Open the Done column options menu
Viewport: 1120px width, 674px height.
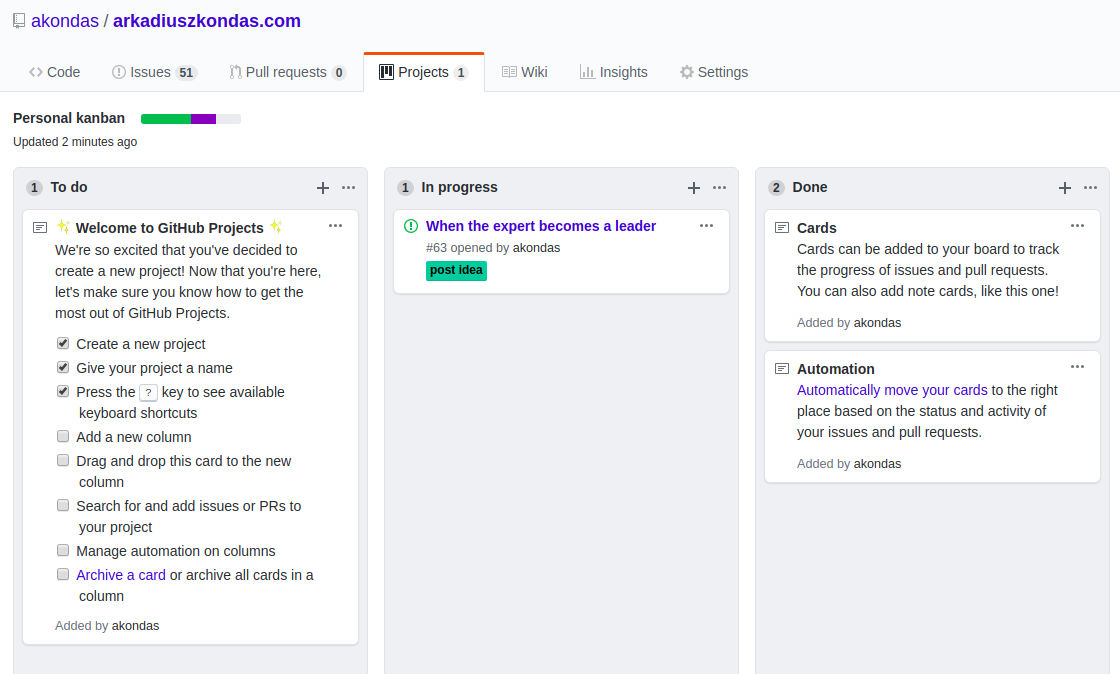1090,188
